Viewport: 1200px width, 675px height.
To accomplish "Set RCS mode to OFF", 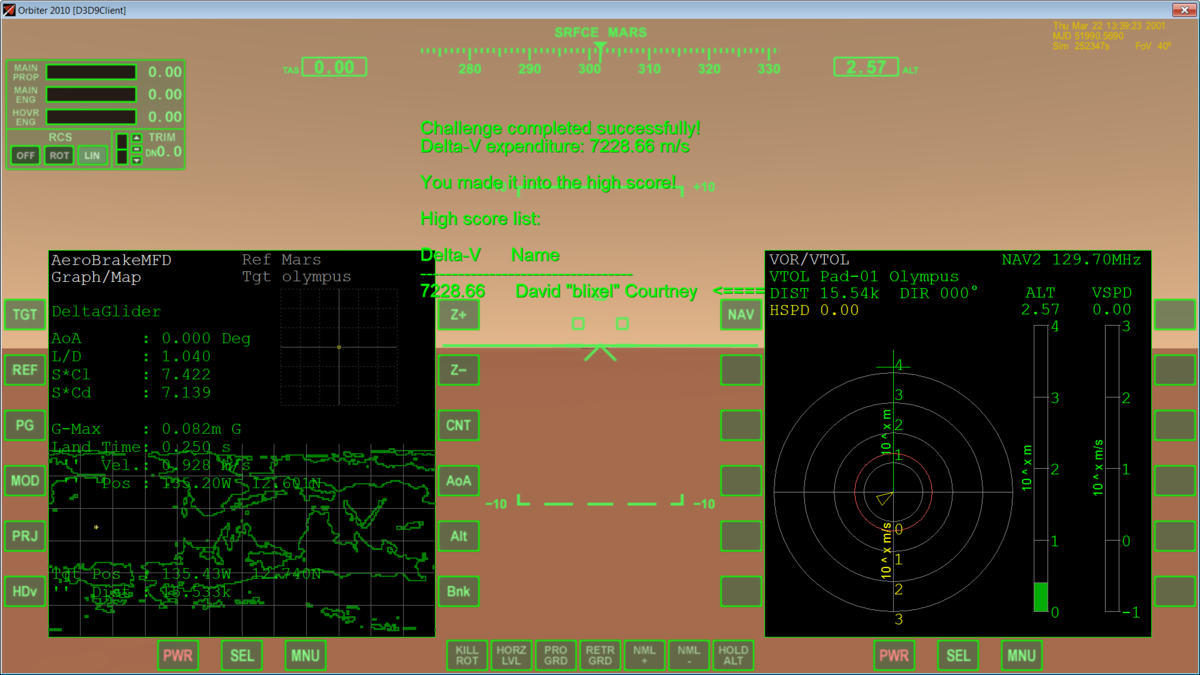I will point(26,155).
